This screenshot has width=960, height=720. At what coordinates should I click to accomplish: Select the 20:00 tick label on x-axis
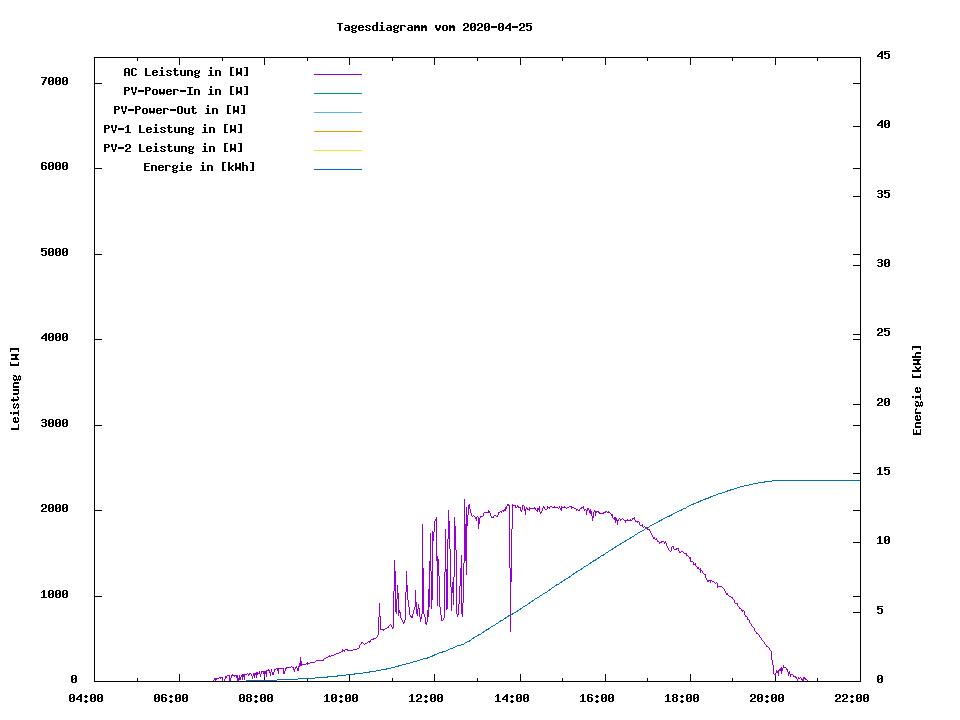[767, 698]
